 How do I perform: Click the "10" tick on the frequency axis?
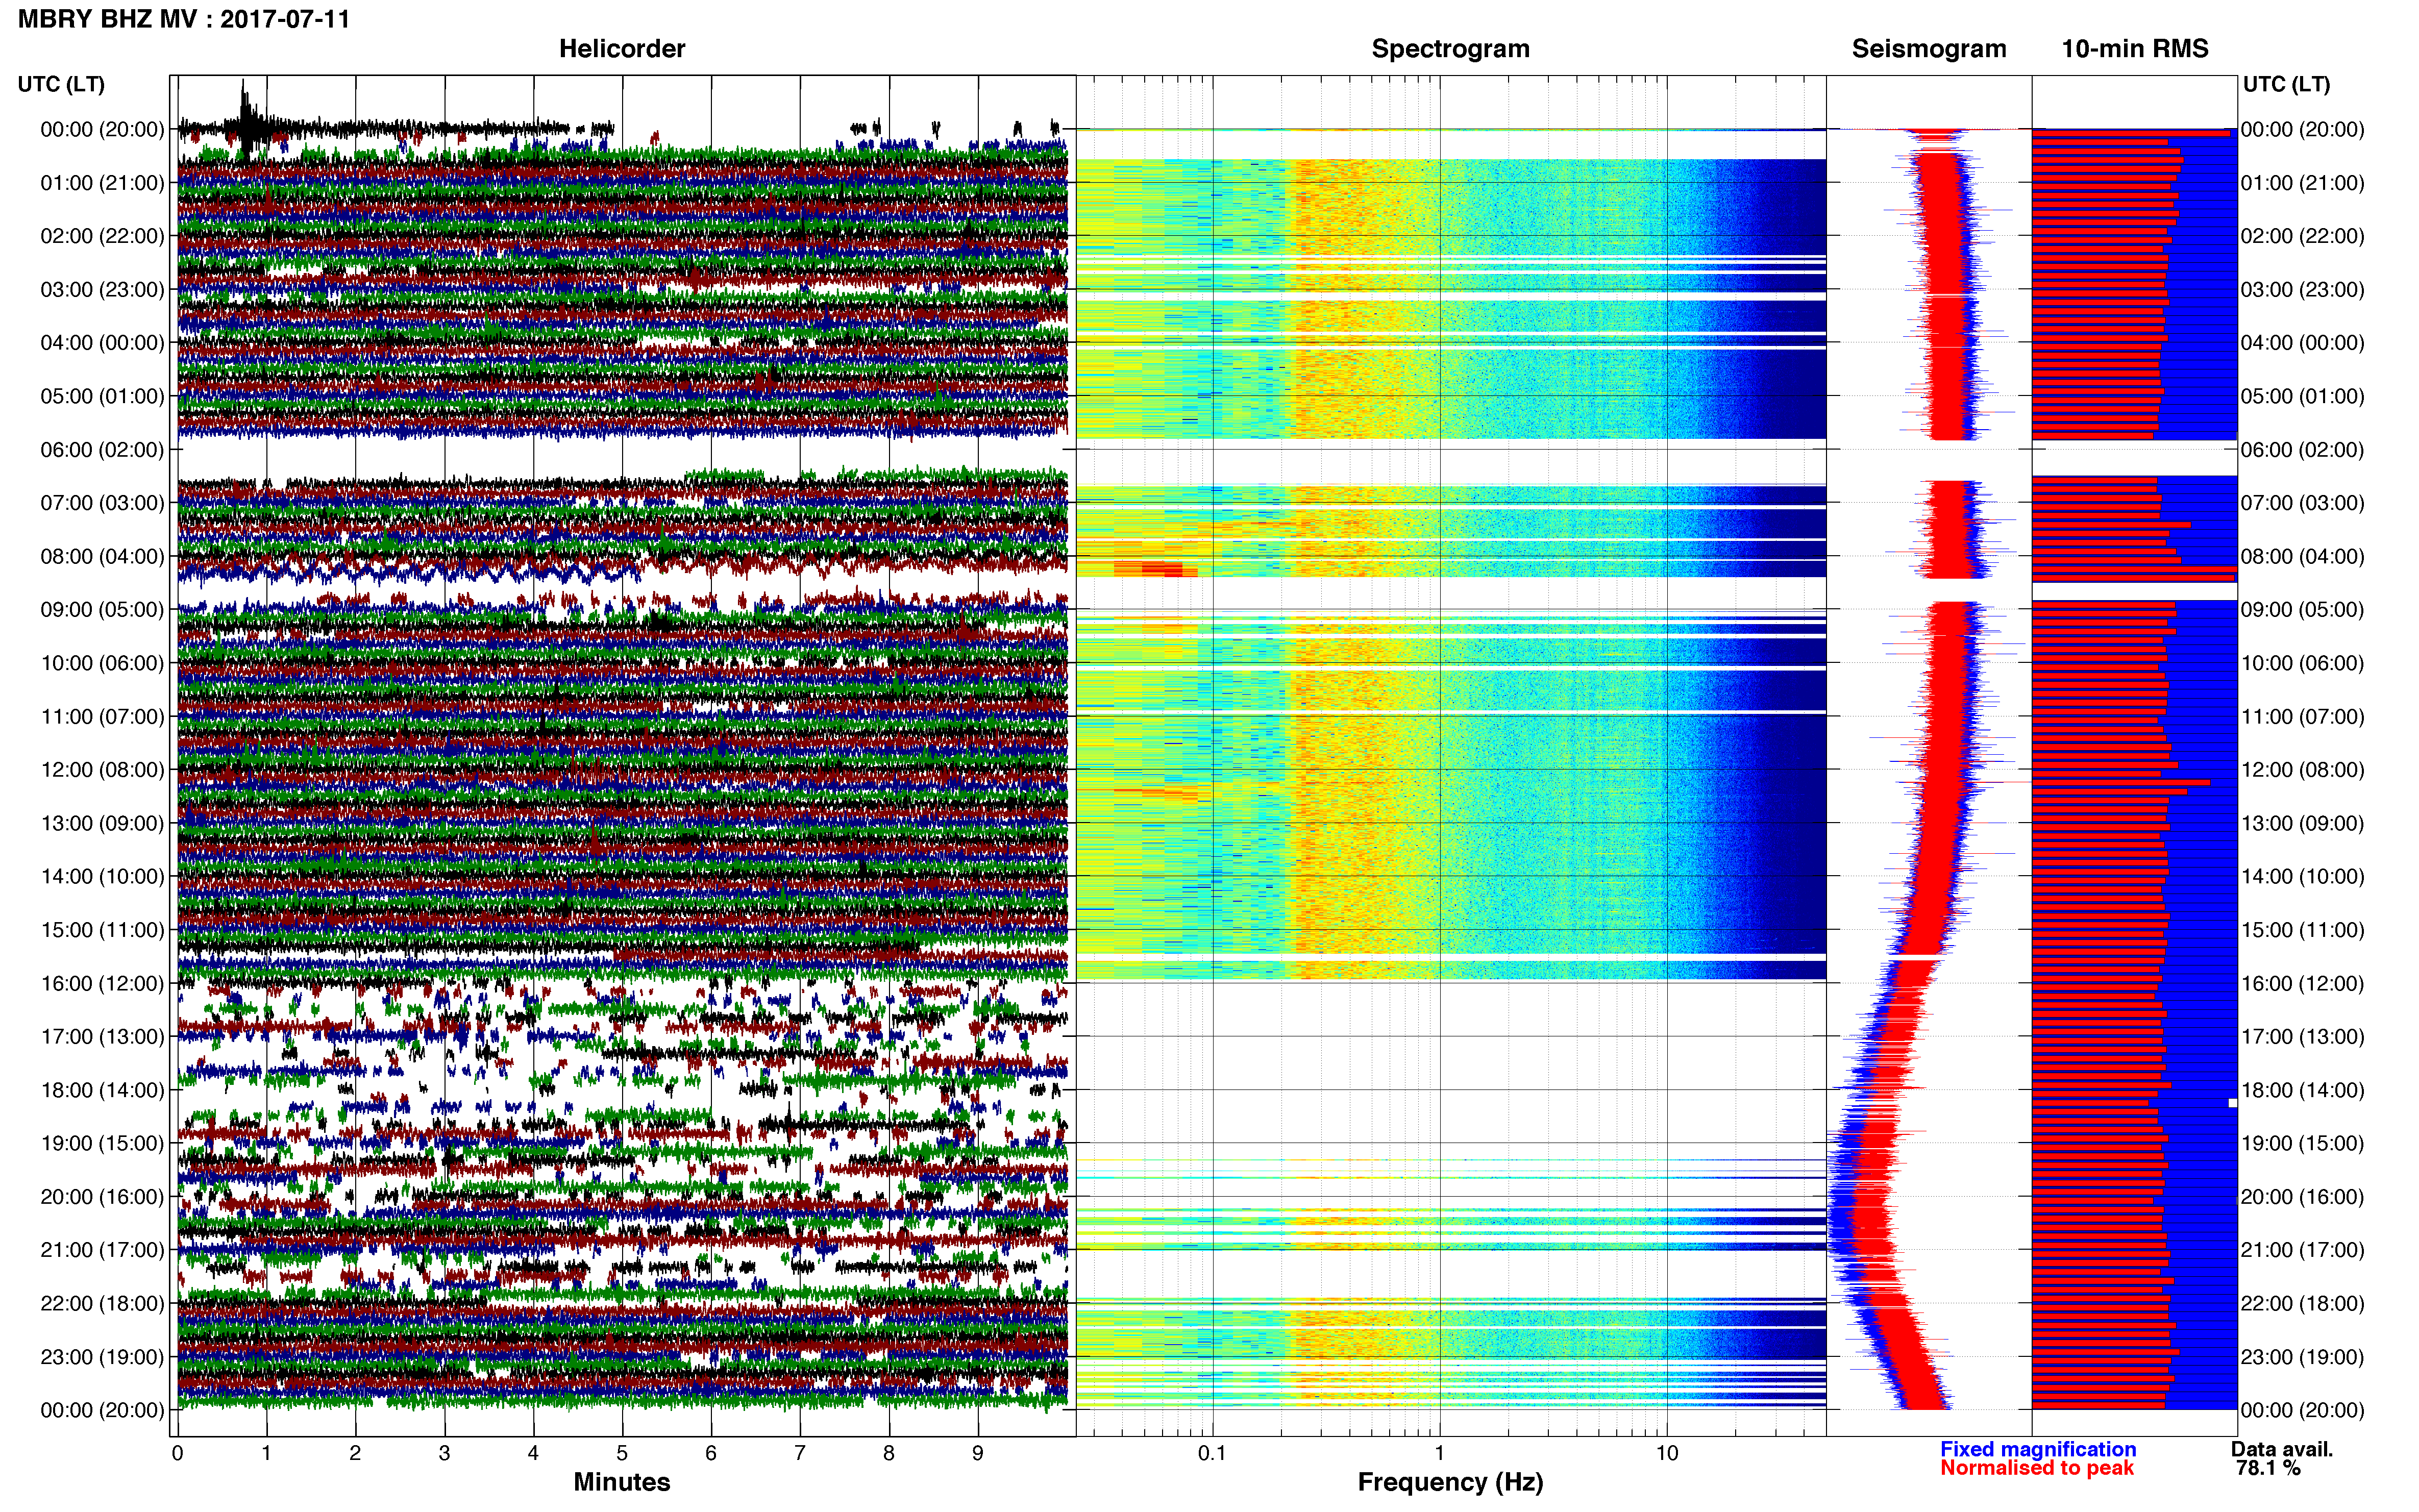(1667, 1454)
